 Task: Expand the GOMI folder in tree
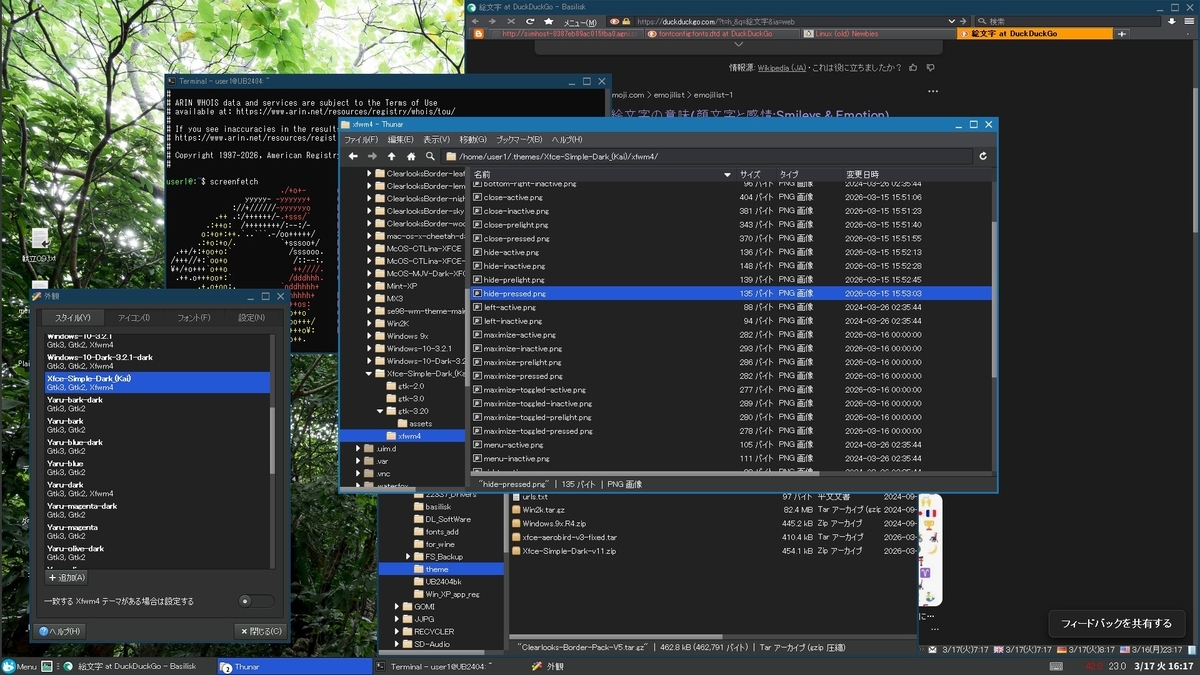coord(396,607)
